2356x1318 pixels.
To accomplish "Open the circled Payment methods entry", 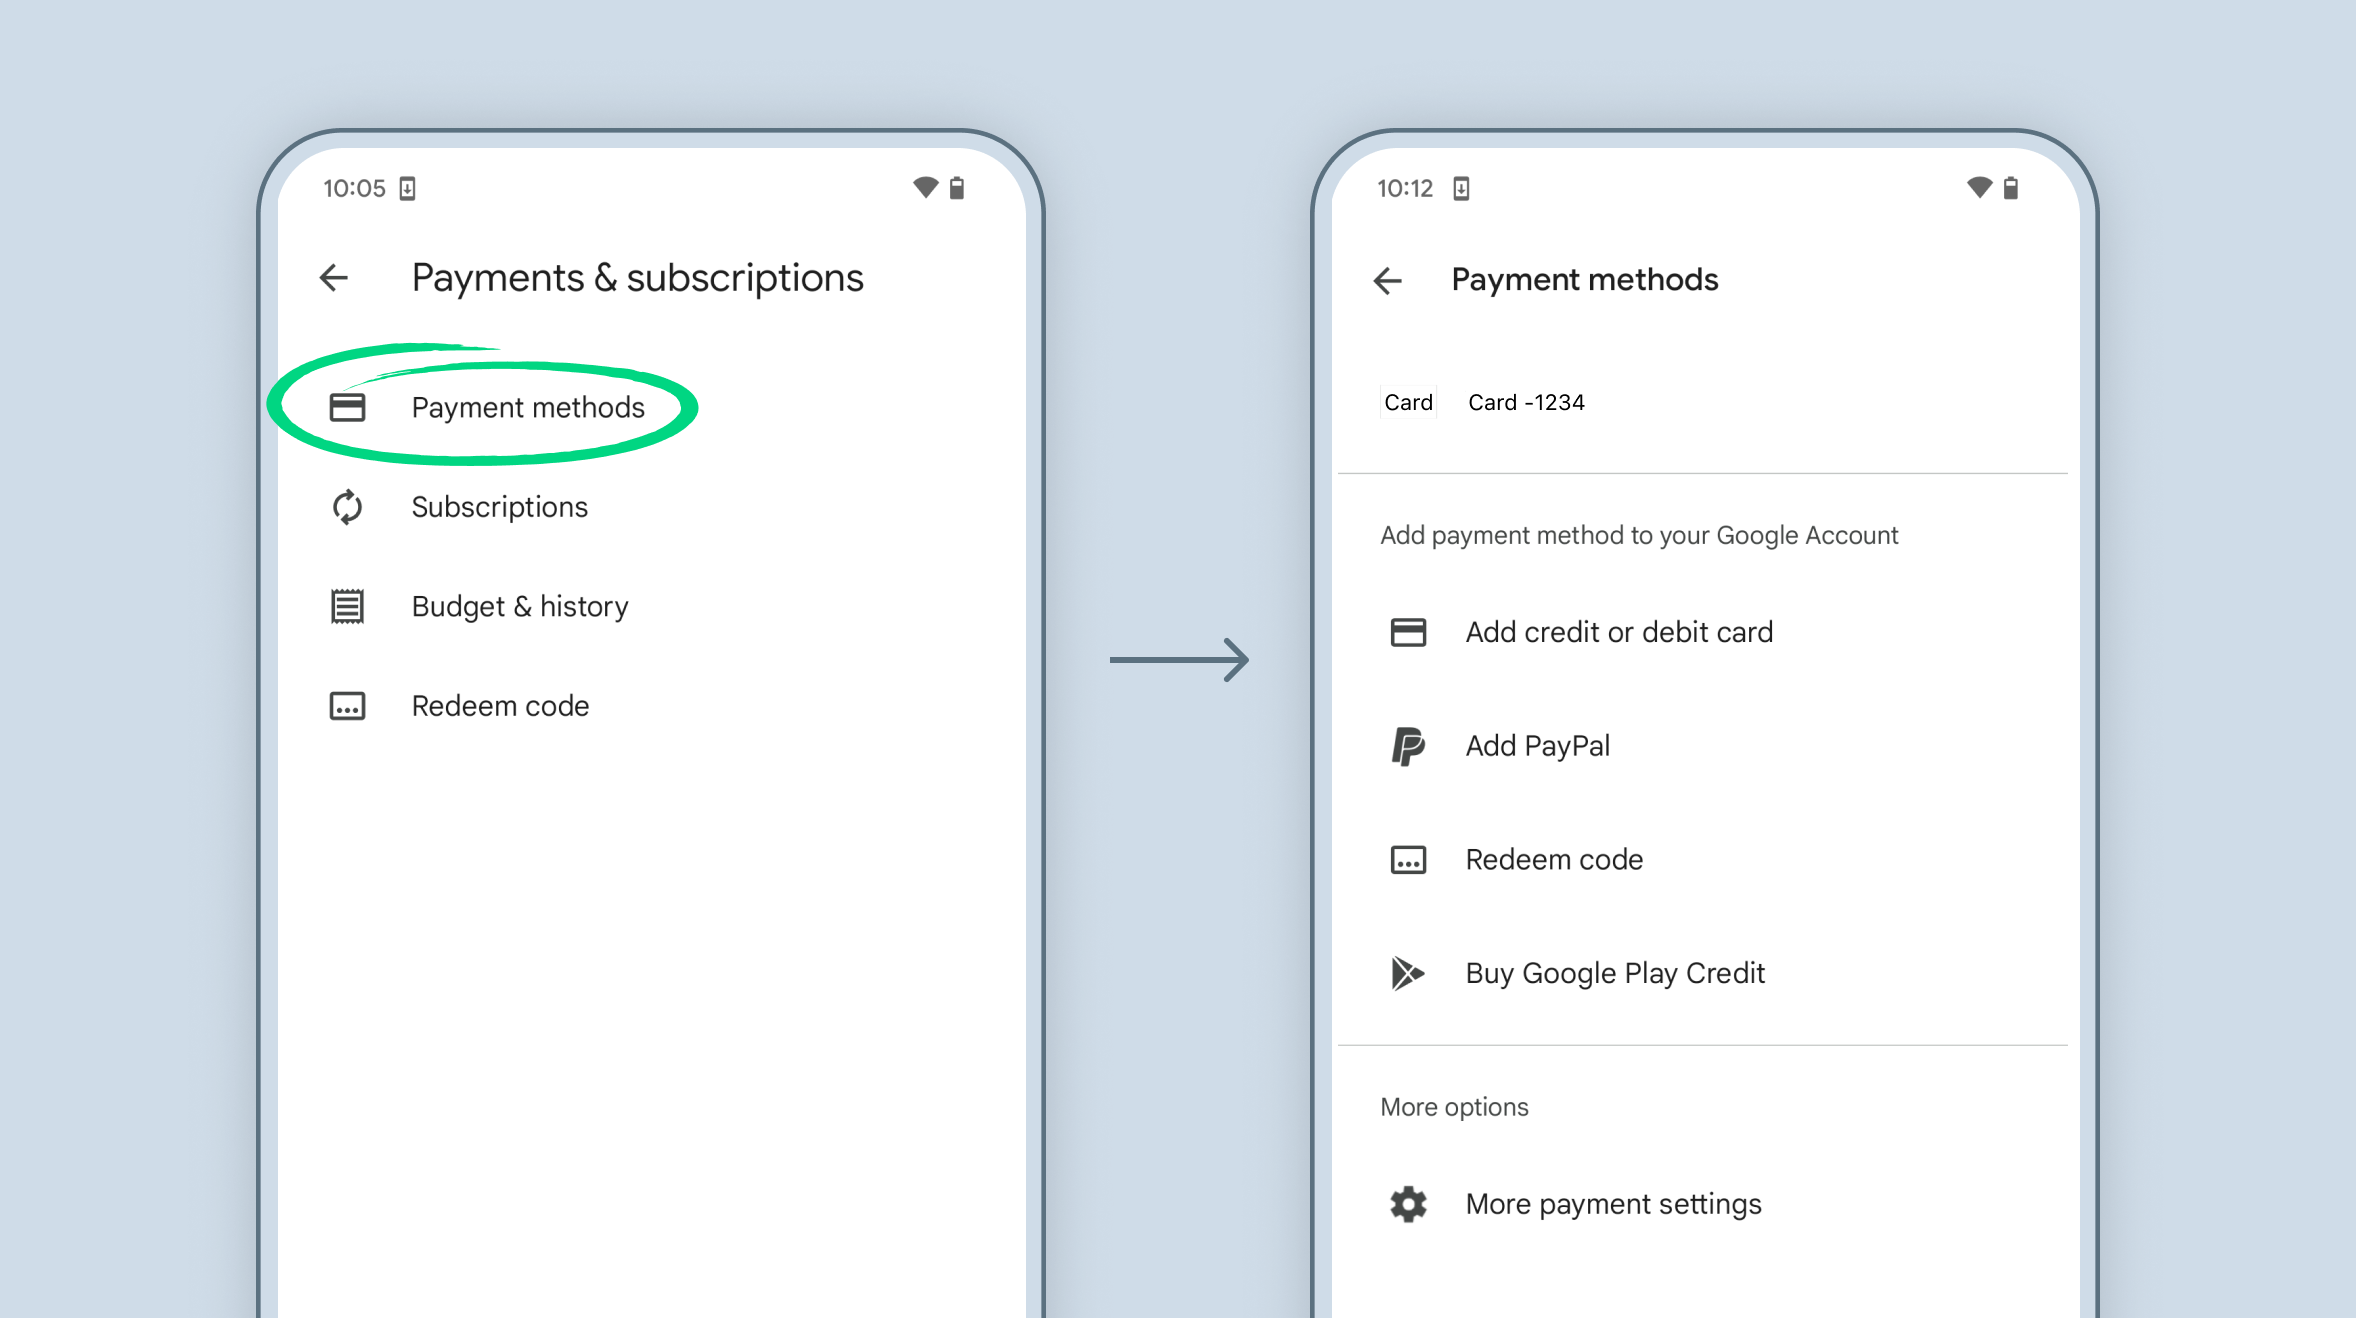I will 527,408.
